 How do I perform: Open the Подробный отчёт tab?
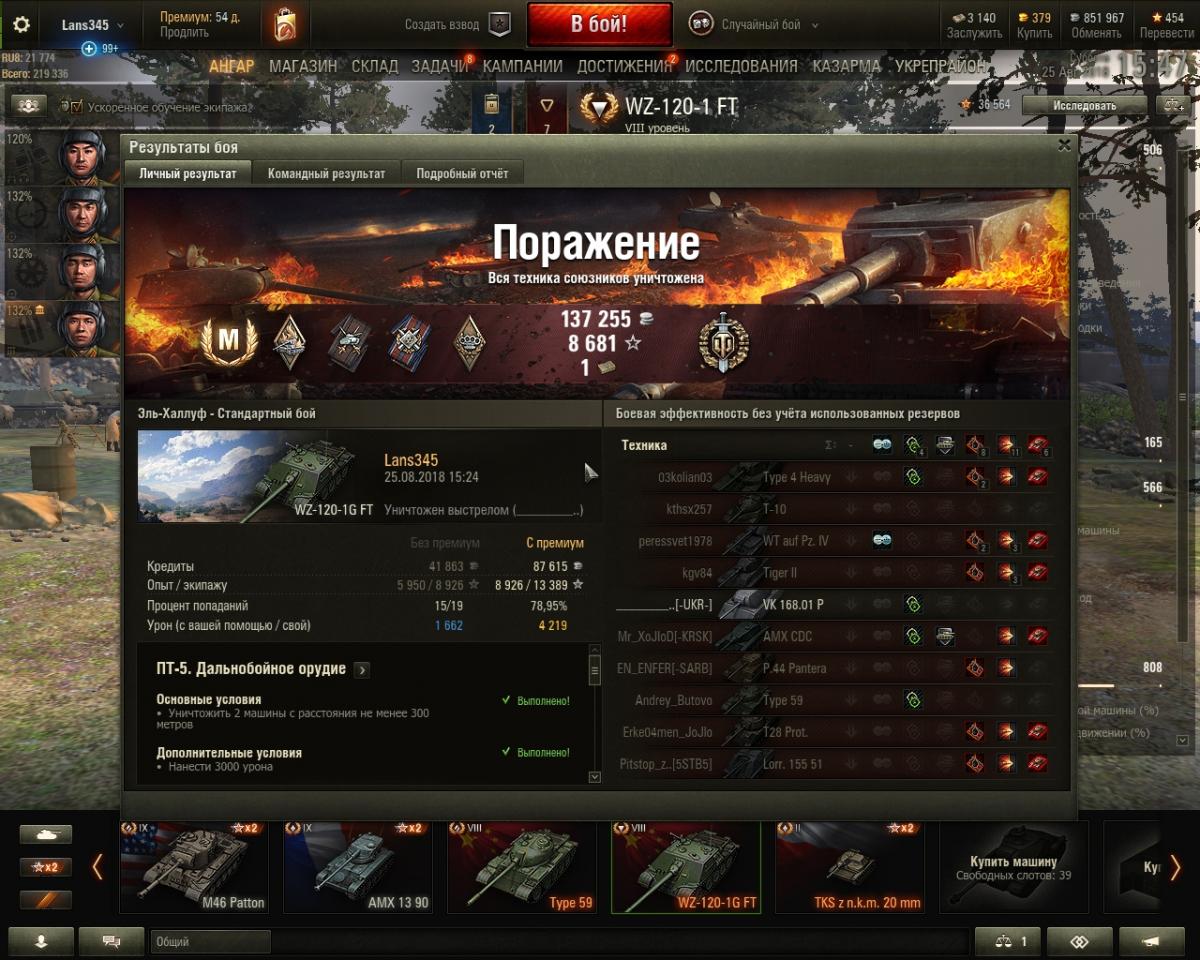[462, 174]
